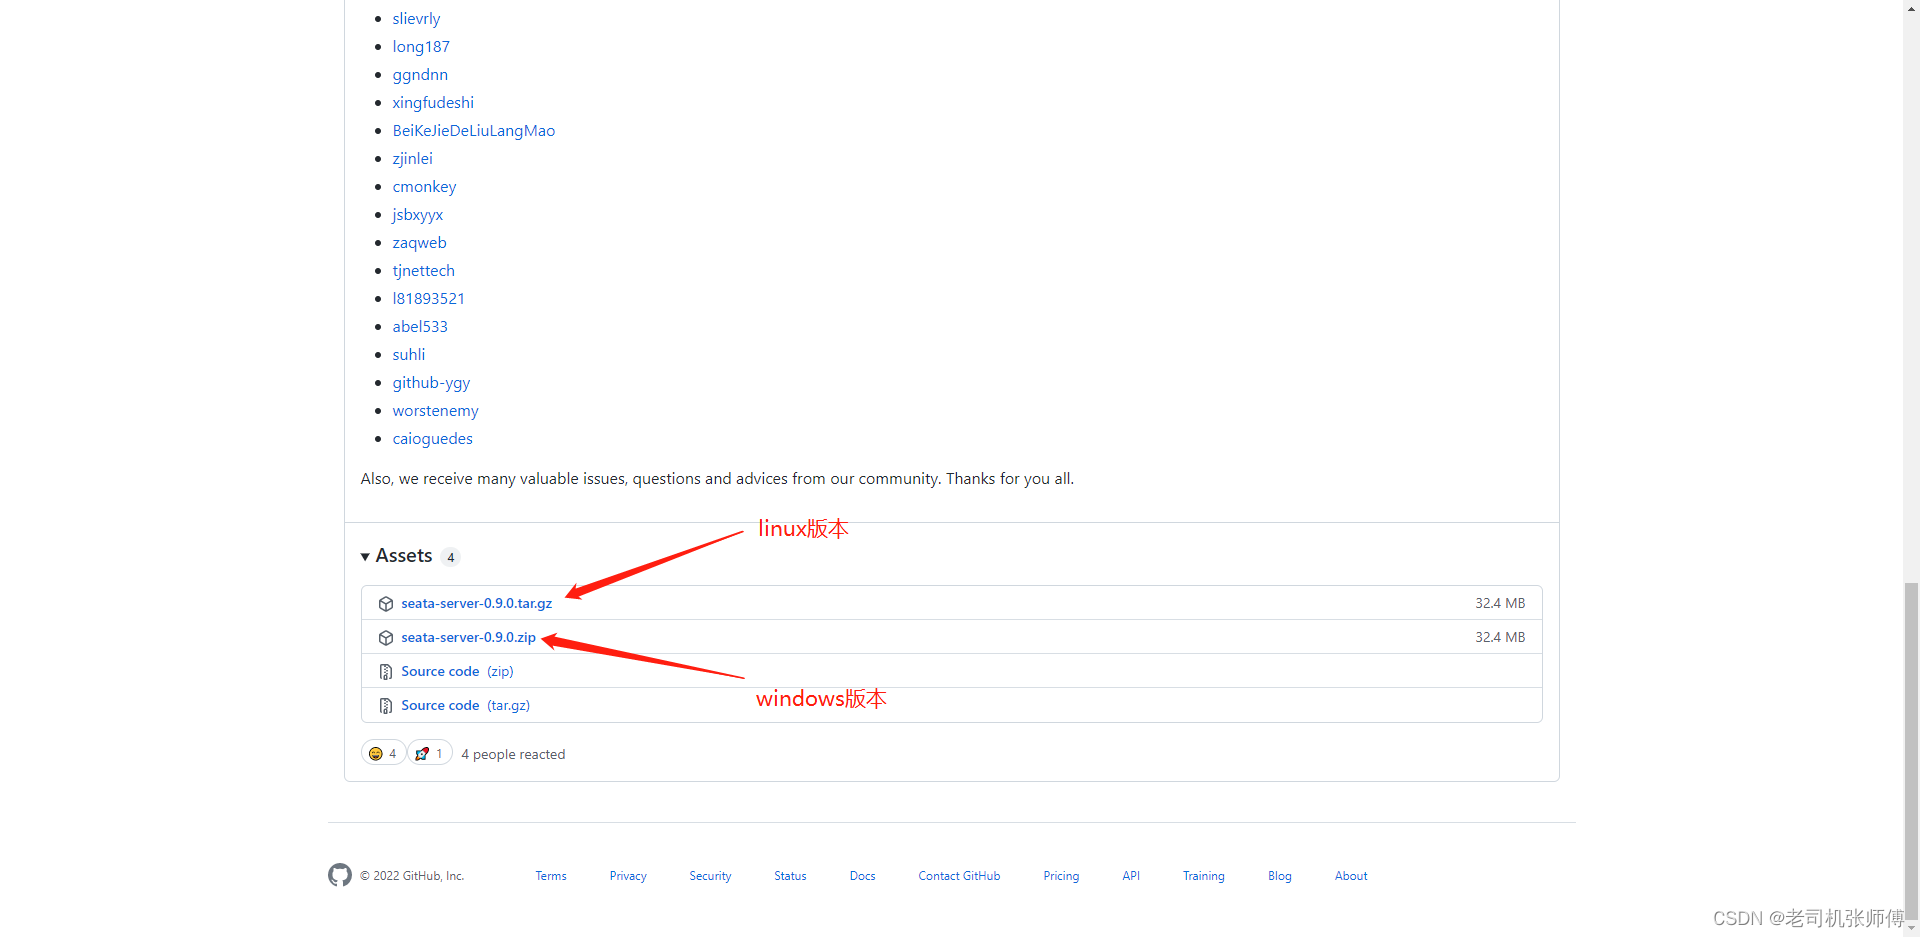Toggle the rocket emoji reaction
The image size is (1920, 937).
(430, 753)
